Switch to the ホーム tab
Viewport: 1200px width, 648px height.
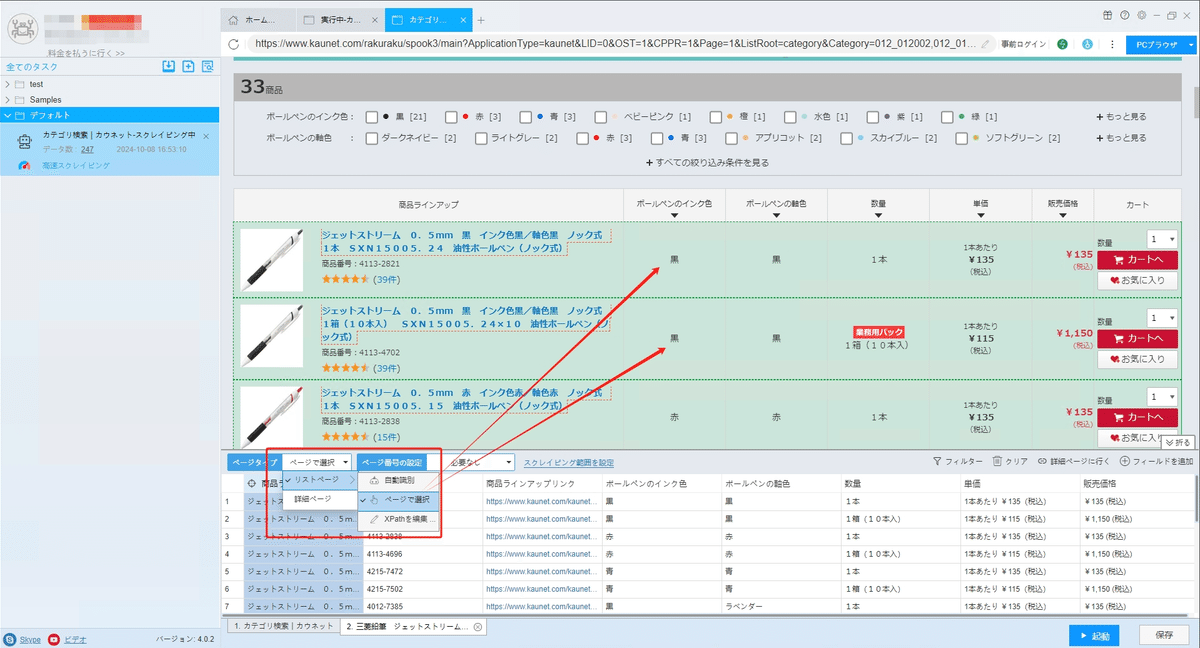[x=259, y=20]
